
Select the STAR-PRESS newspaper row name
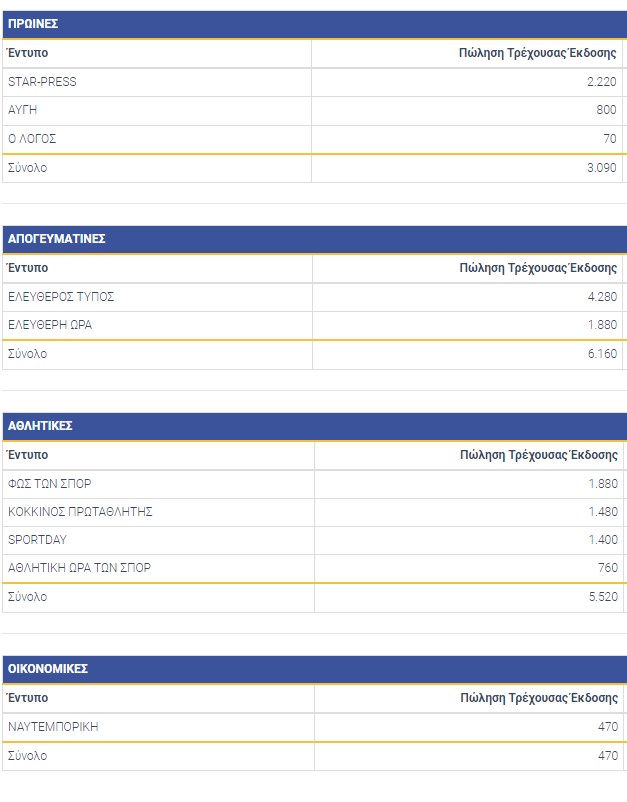point(42,82)
